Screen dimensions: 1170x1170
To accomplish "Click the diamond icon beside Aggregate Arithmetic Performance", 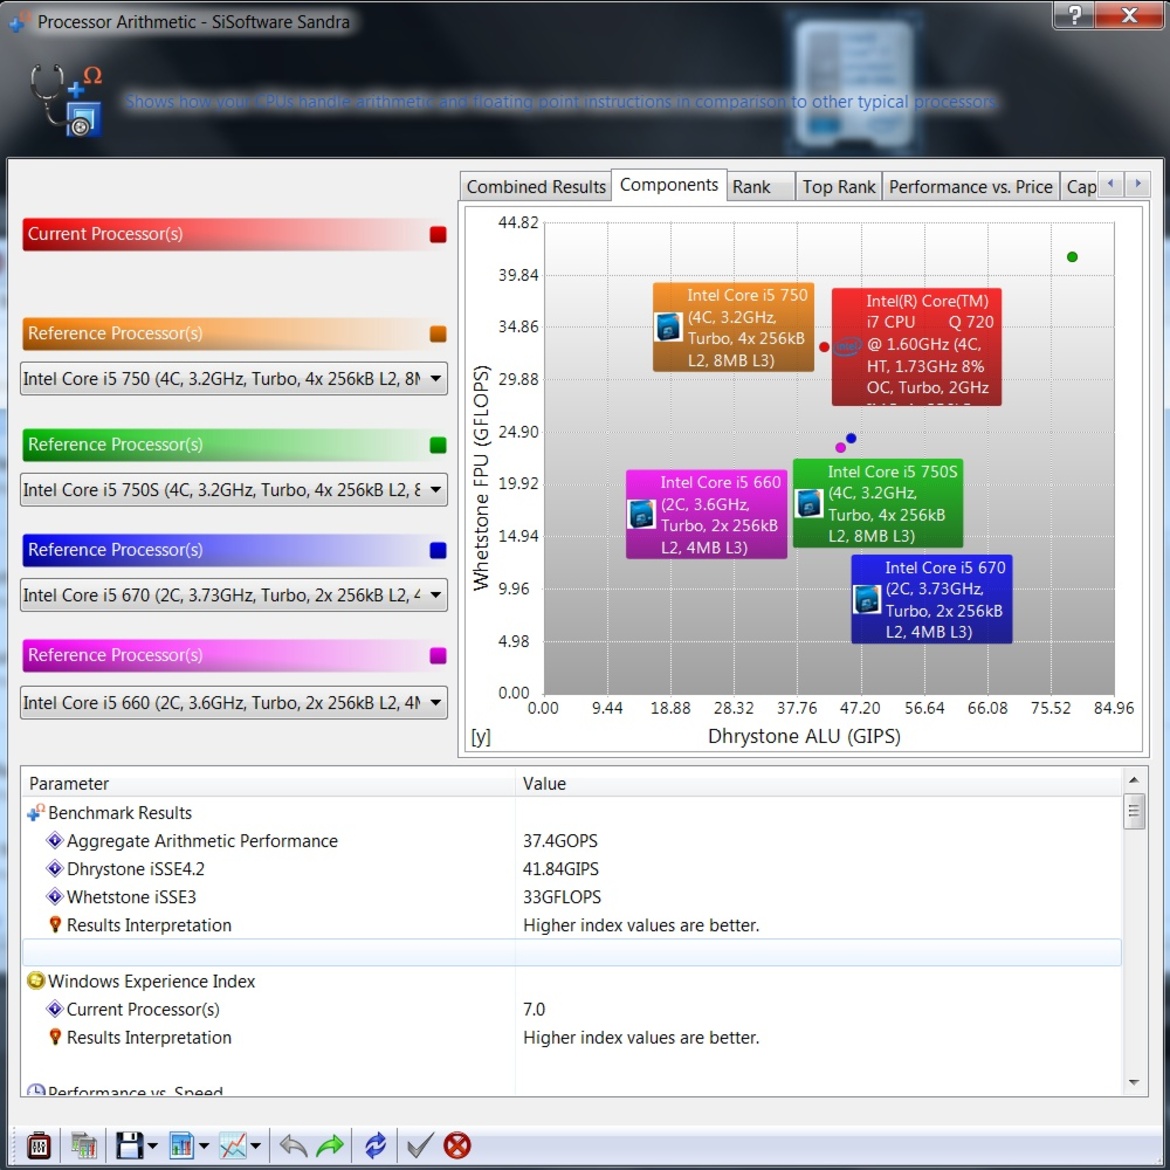I will [x=54, y=840].
